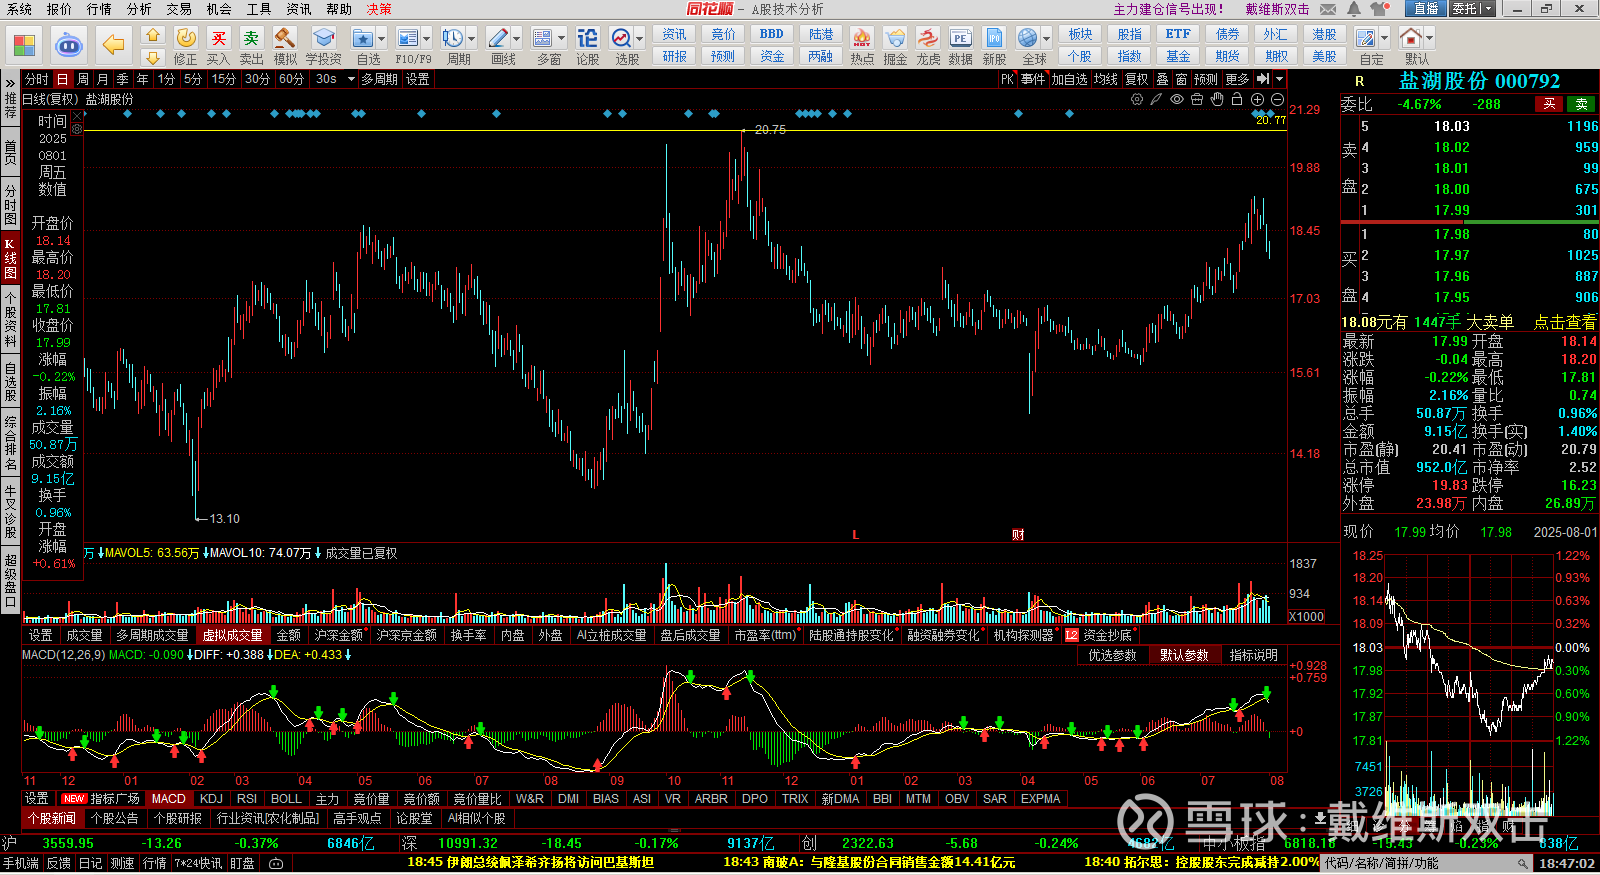Image resolution: width=1600 pixels, height=875 pixels.
Task: Click the yellow down arrow toolbar icon
Action: click(x=153, y=57)
